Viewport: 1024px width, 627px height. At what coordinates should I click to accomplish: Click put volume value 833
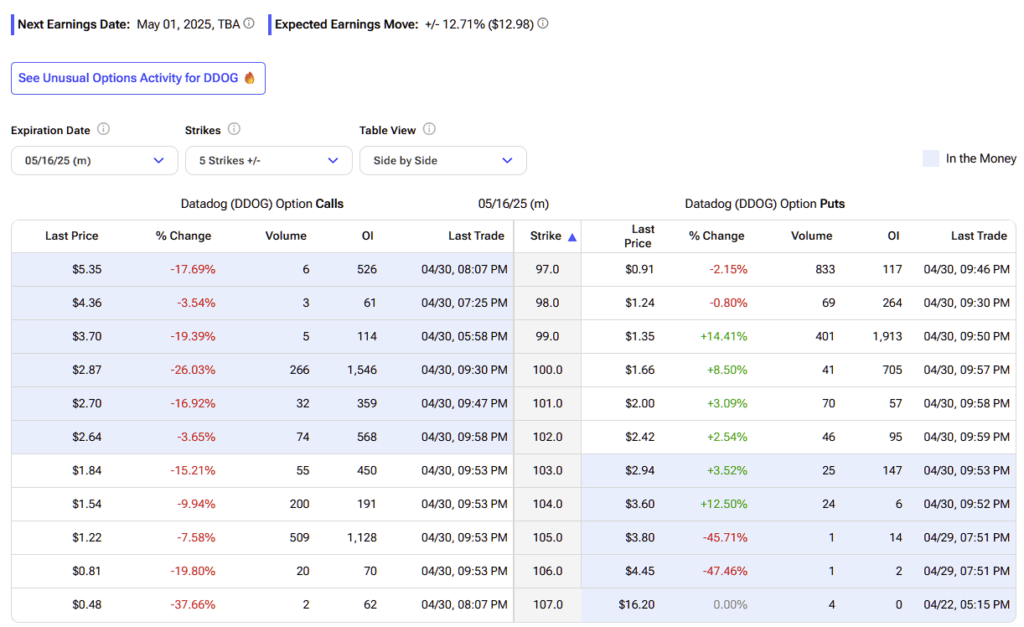click(825, 269)
